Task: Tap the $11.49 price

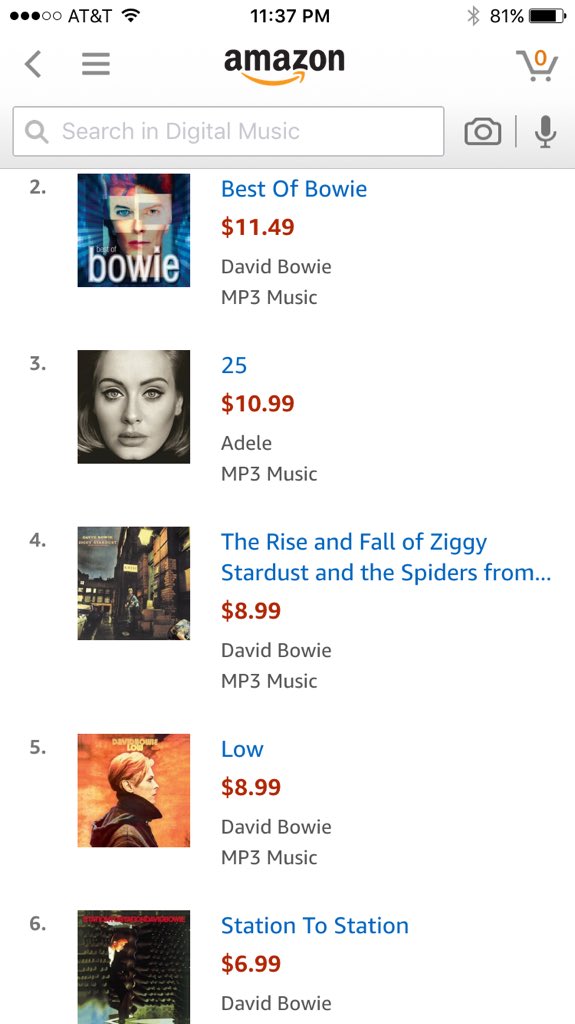Action: pyautogui.click(x=257, y=227)
